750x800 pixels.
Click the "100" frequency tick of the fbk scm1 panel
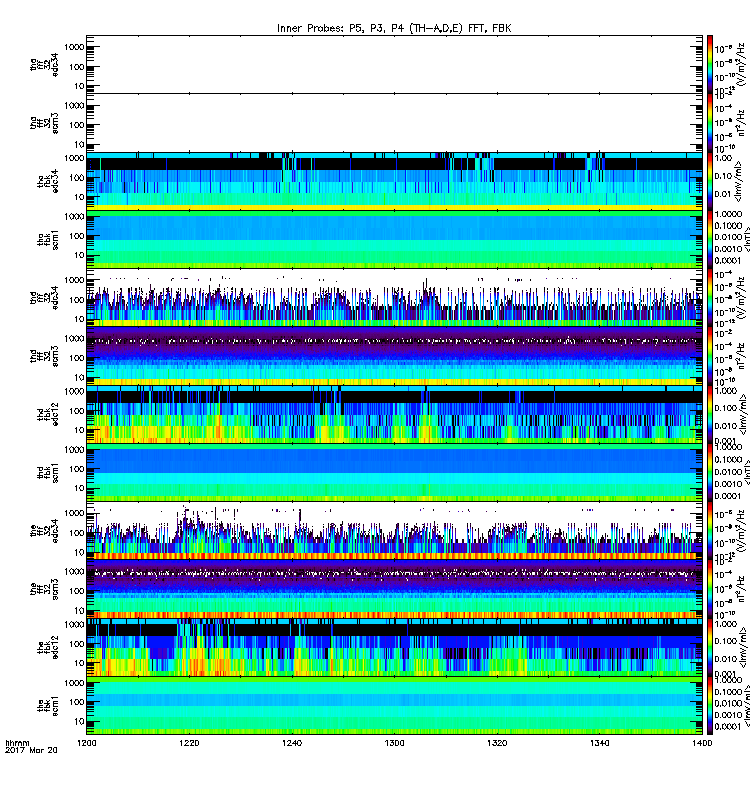tap(77, 702)
